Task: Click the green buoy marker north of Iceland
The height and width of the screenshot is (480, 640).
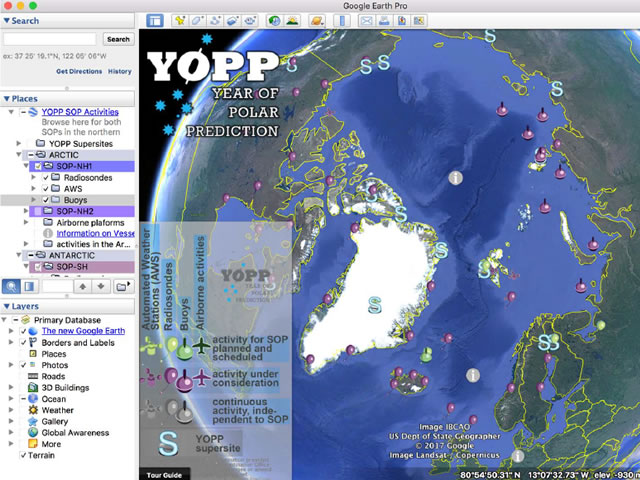Action: tap(426, 356)
